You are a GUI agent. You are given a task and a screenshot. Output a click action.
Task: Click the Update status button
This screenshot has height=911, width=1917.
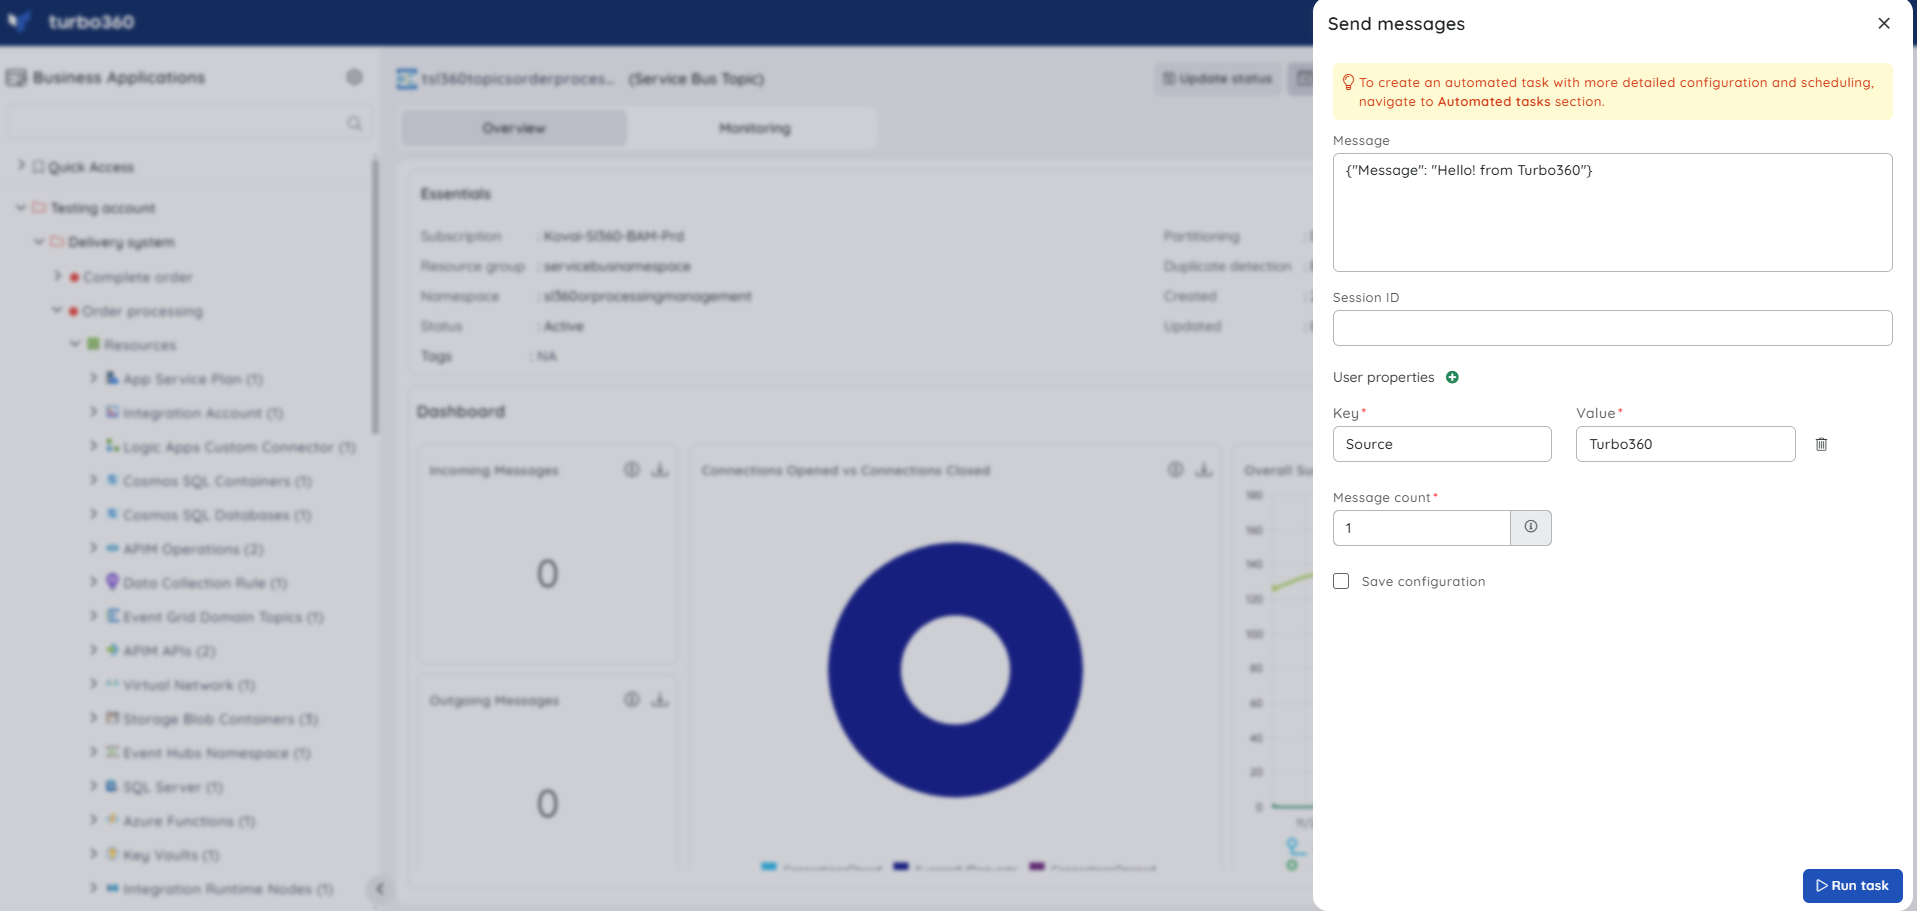tap(1217, 78)
